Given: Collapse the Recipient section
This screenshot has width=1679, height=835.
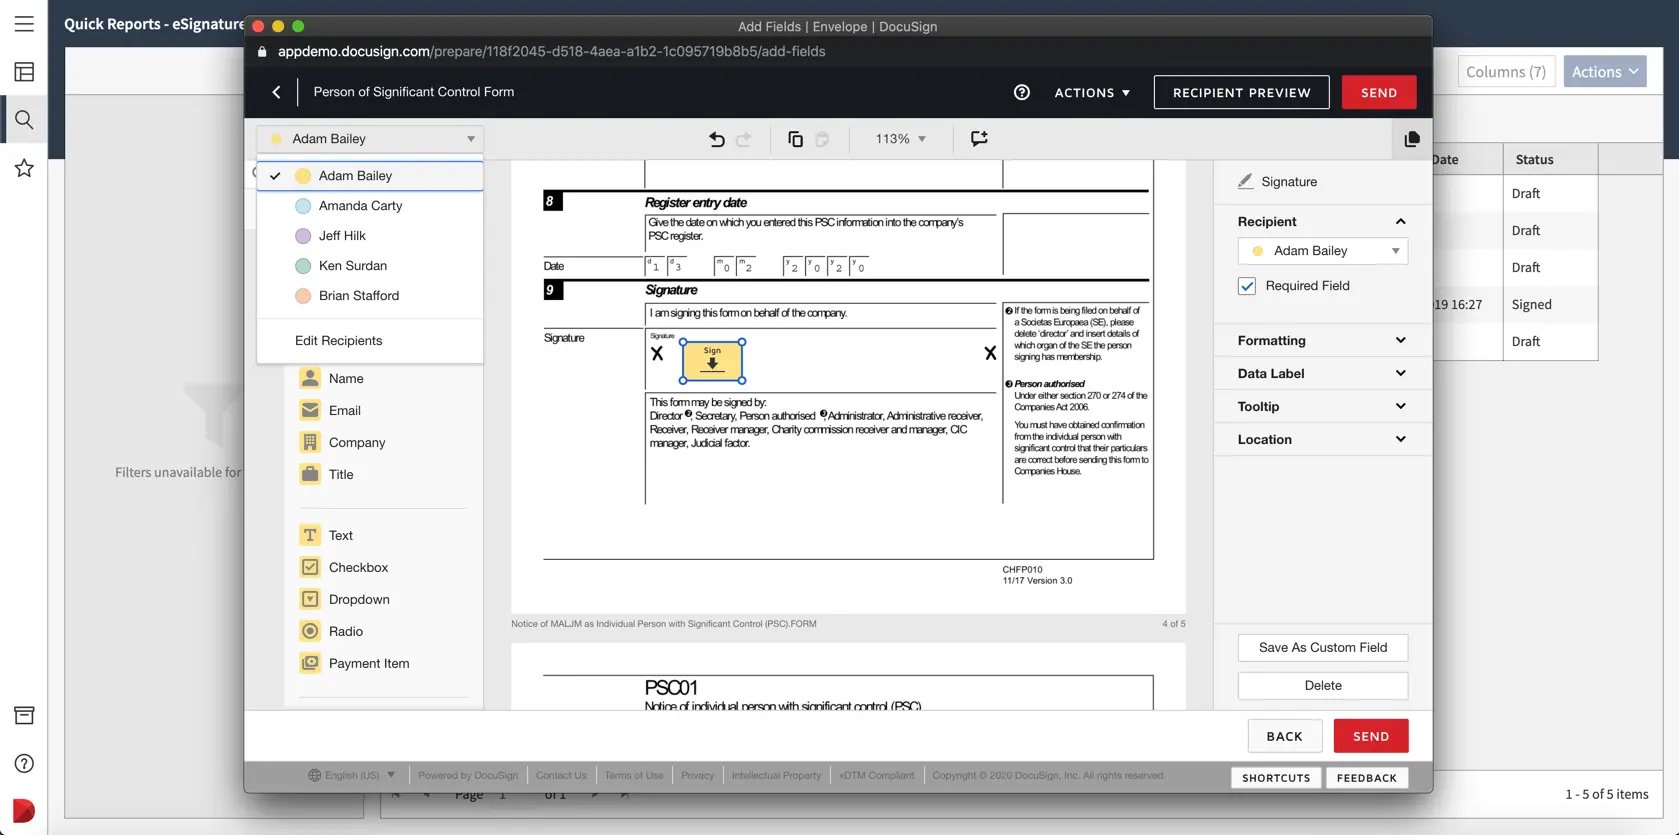Looking at the screenshot, I should pyautogui.click(x=1400, y=222).
